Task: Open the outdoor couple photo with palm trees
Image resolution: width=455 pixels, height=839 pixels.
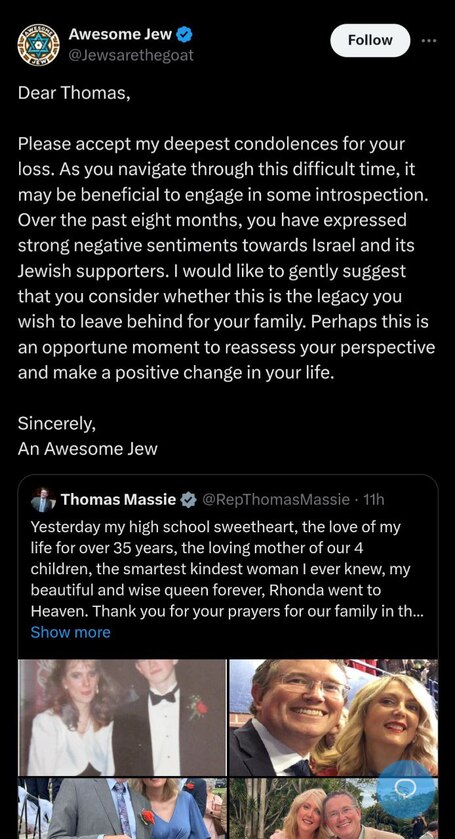Action: click(x=333, y=809)
